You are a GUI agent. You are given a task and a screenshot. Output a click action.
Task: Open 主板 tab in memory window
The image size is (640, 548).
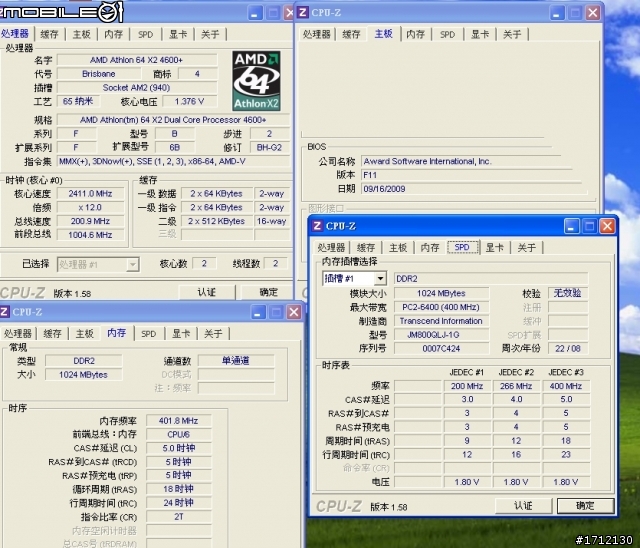[x=85, y=333]
